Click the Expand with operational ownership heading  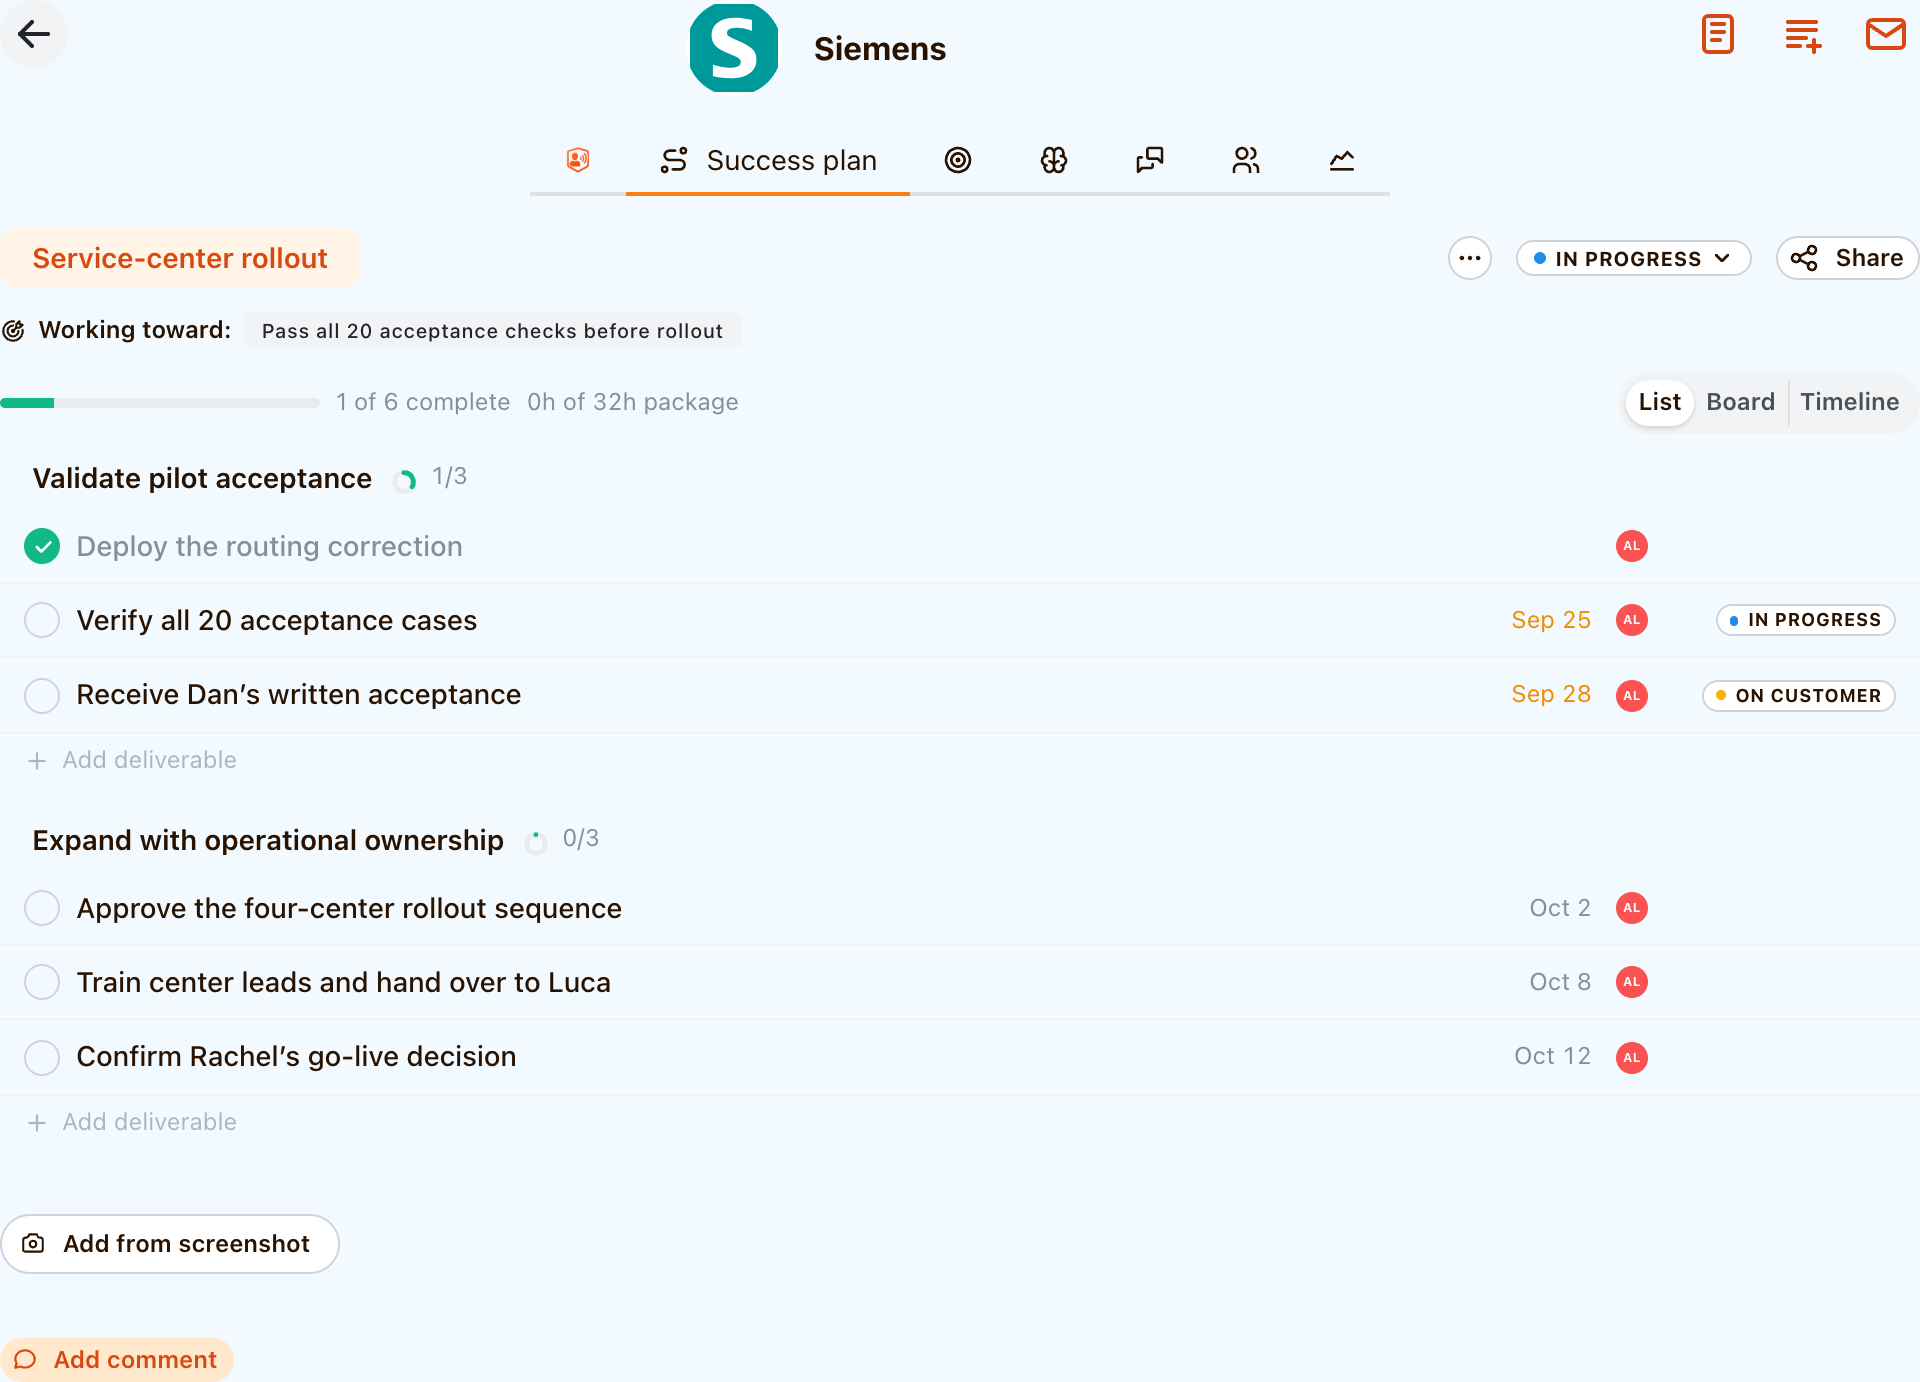coord(268,840)
